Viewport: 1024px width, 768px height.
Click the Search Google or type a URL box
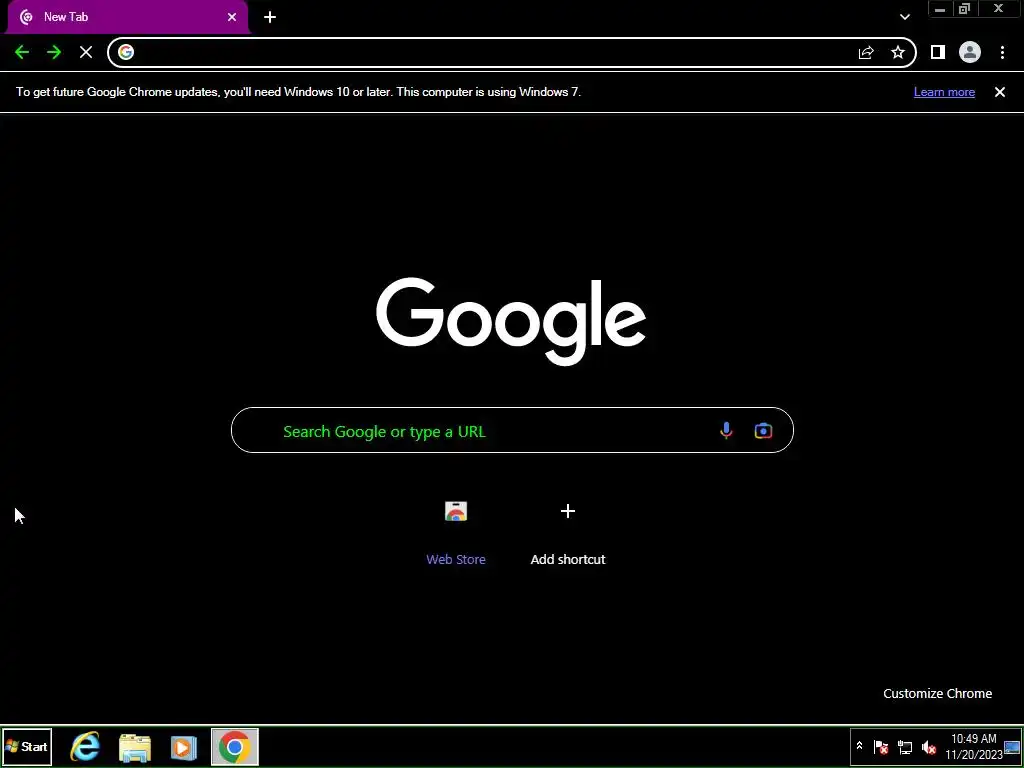pyautogui.click(x=512, y=430)
